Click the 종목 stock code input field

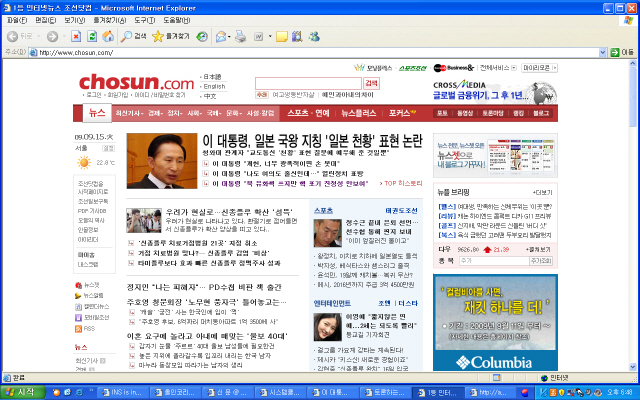[x=493, y=260]
